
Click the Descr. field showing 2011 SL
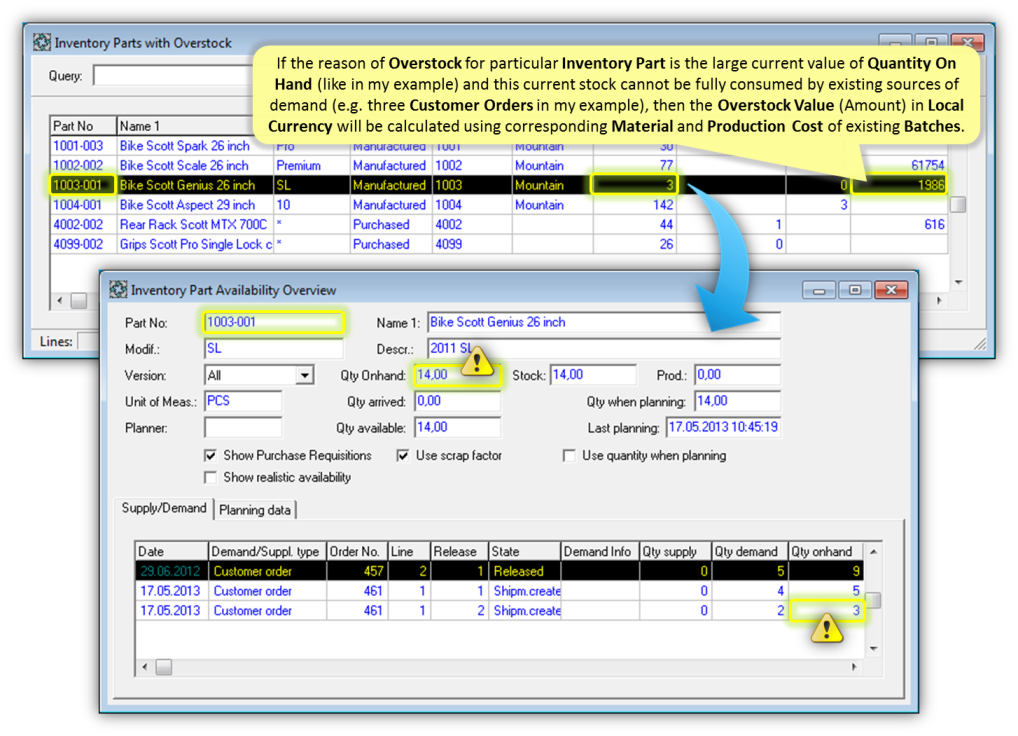coord(604,349)
